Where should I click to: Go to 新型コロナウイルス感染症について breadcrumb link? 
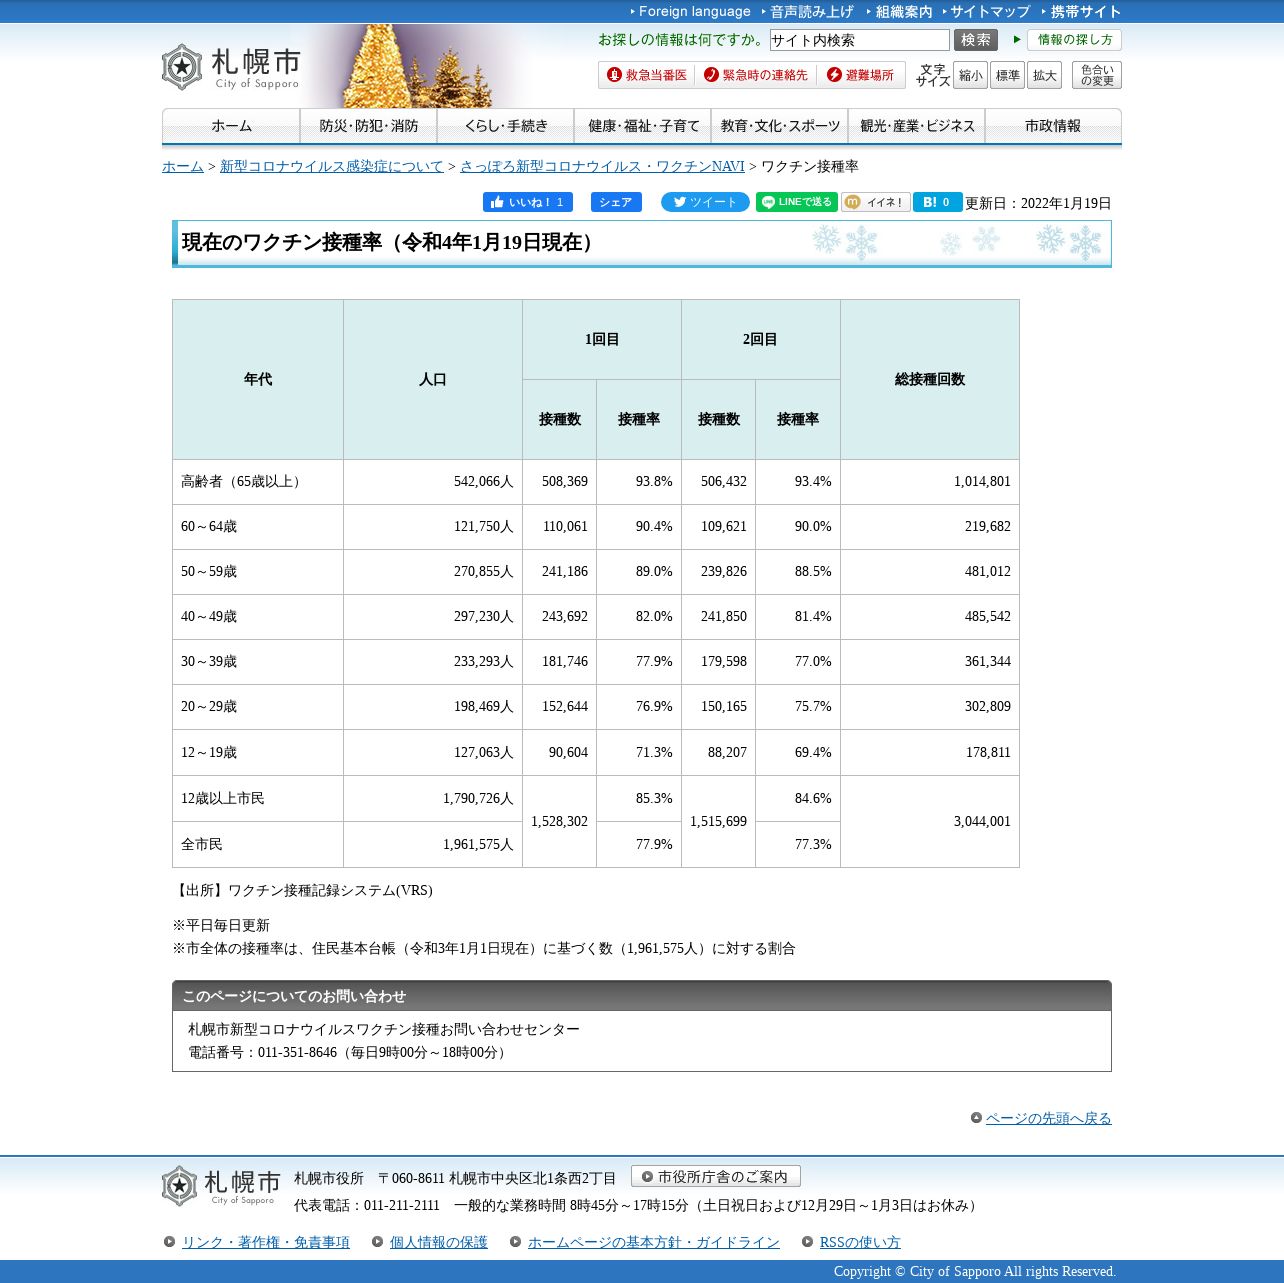[x=331, y=166]
